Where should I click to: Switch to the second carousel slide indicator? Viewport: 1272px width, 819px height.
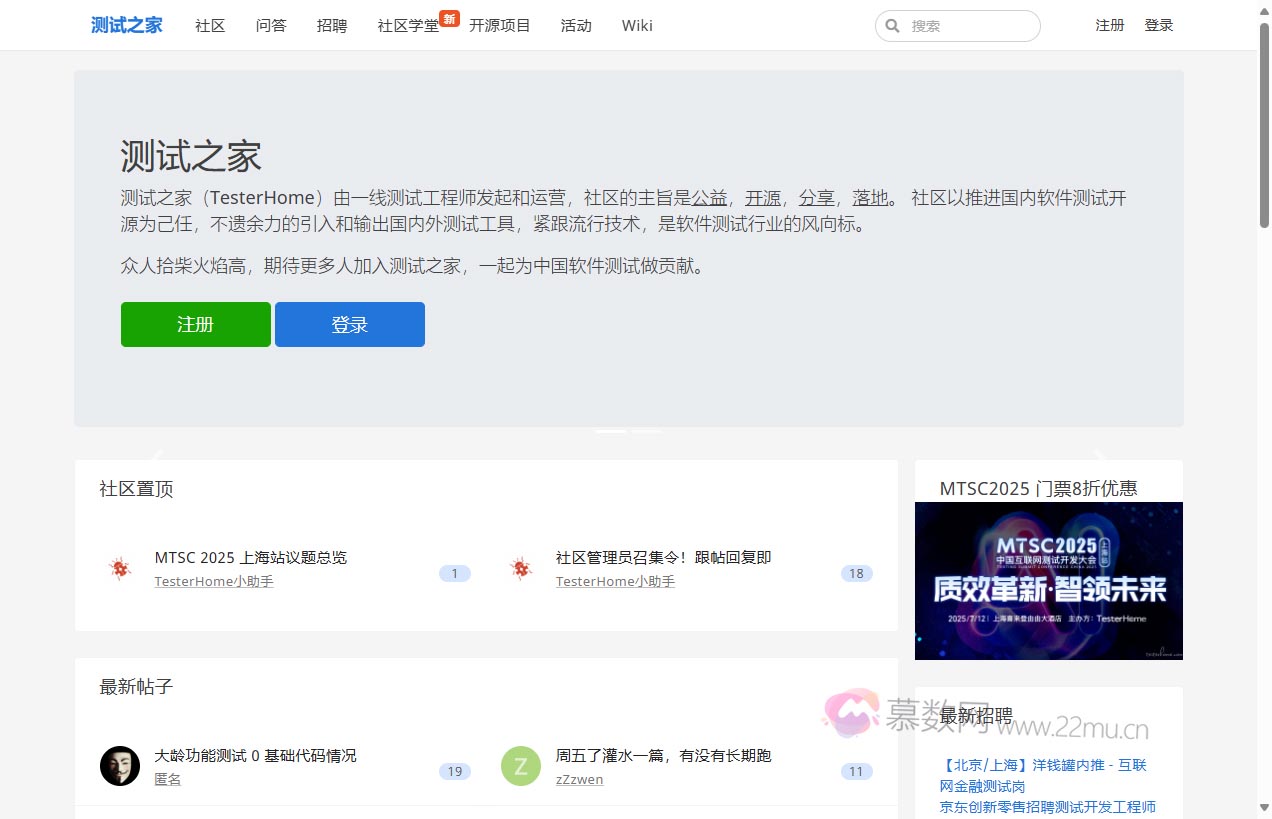click(x=646, y=431)
